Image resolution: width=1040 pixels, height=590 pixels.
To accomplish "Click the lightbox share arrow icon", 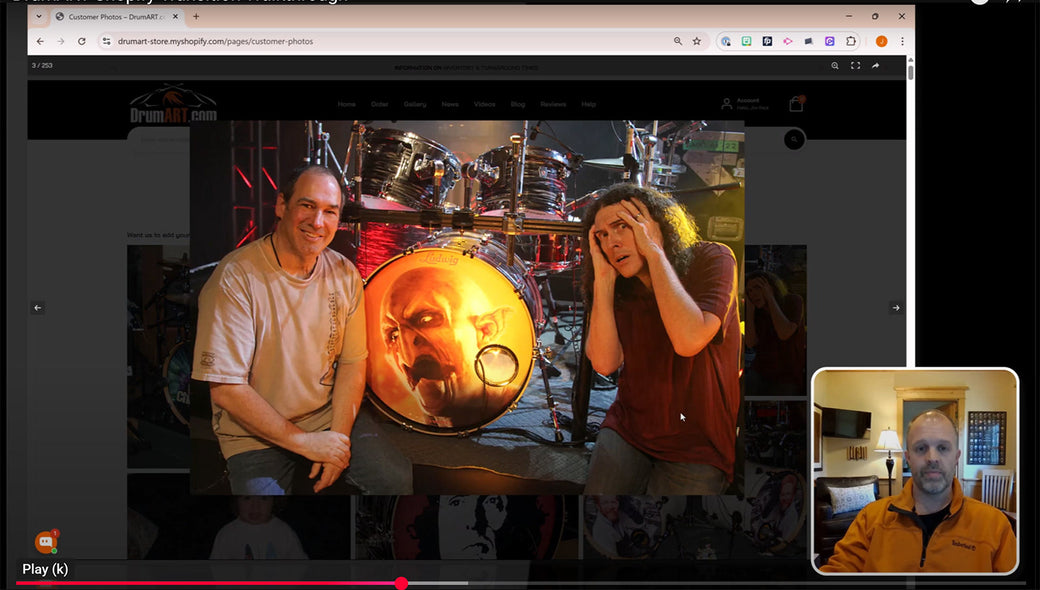I will point(875,66).
